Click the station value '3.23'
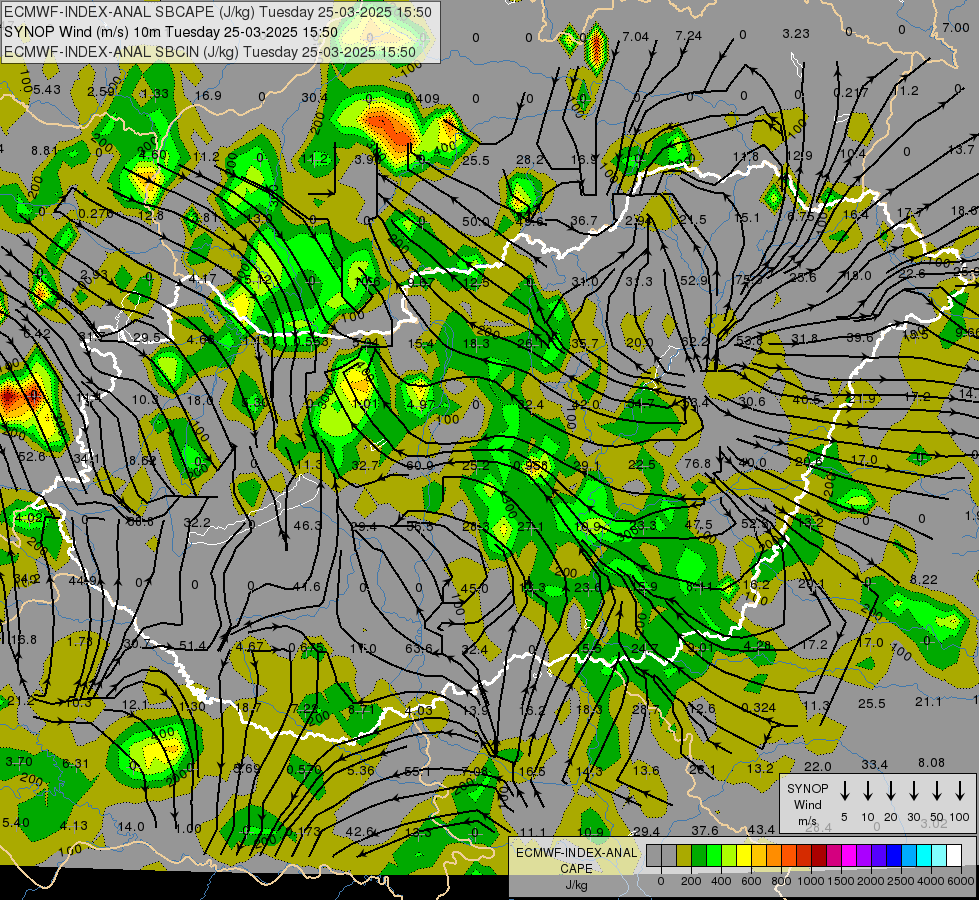This screenshot has width=979, height=900. pyautogui.click(x=796, y=34)
